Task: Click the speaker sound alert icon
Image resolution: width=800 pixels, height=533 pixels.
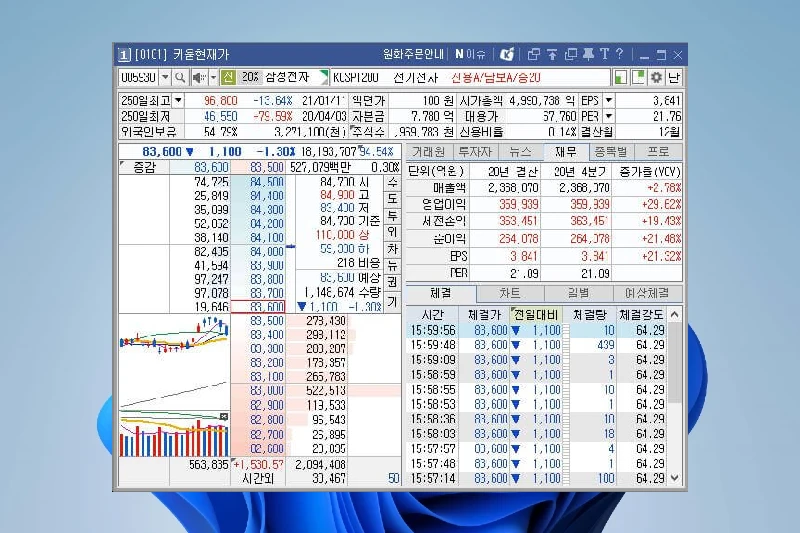Action: click(199, 77)
